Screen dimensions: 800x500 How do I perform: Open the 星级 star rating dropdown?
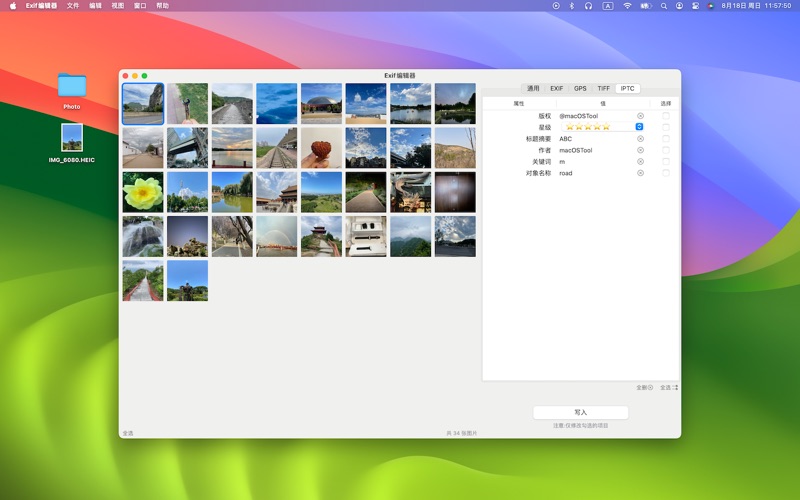[639, 127]
